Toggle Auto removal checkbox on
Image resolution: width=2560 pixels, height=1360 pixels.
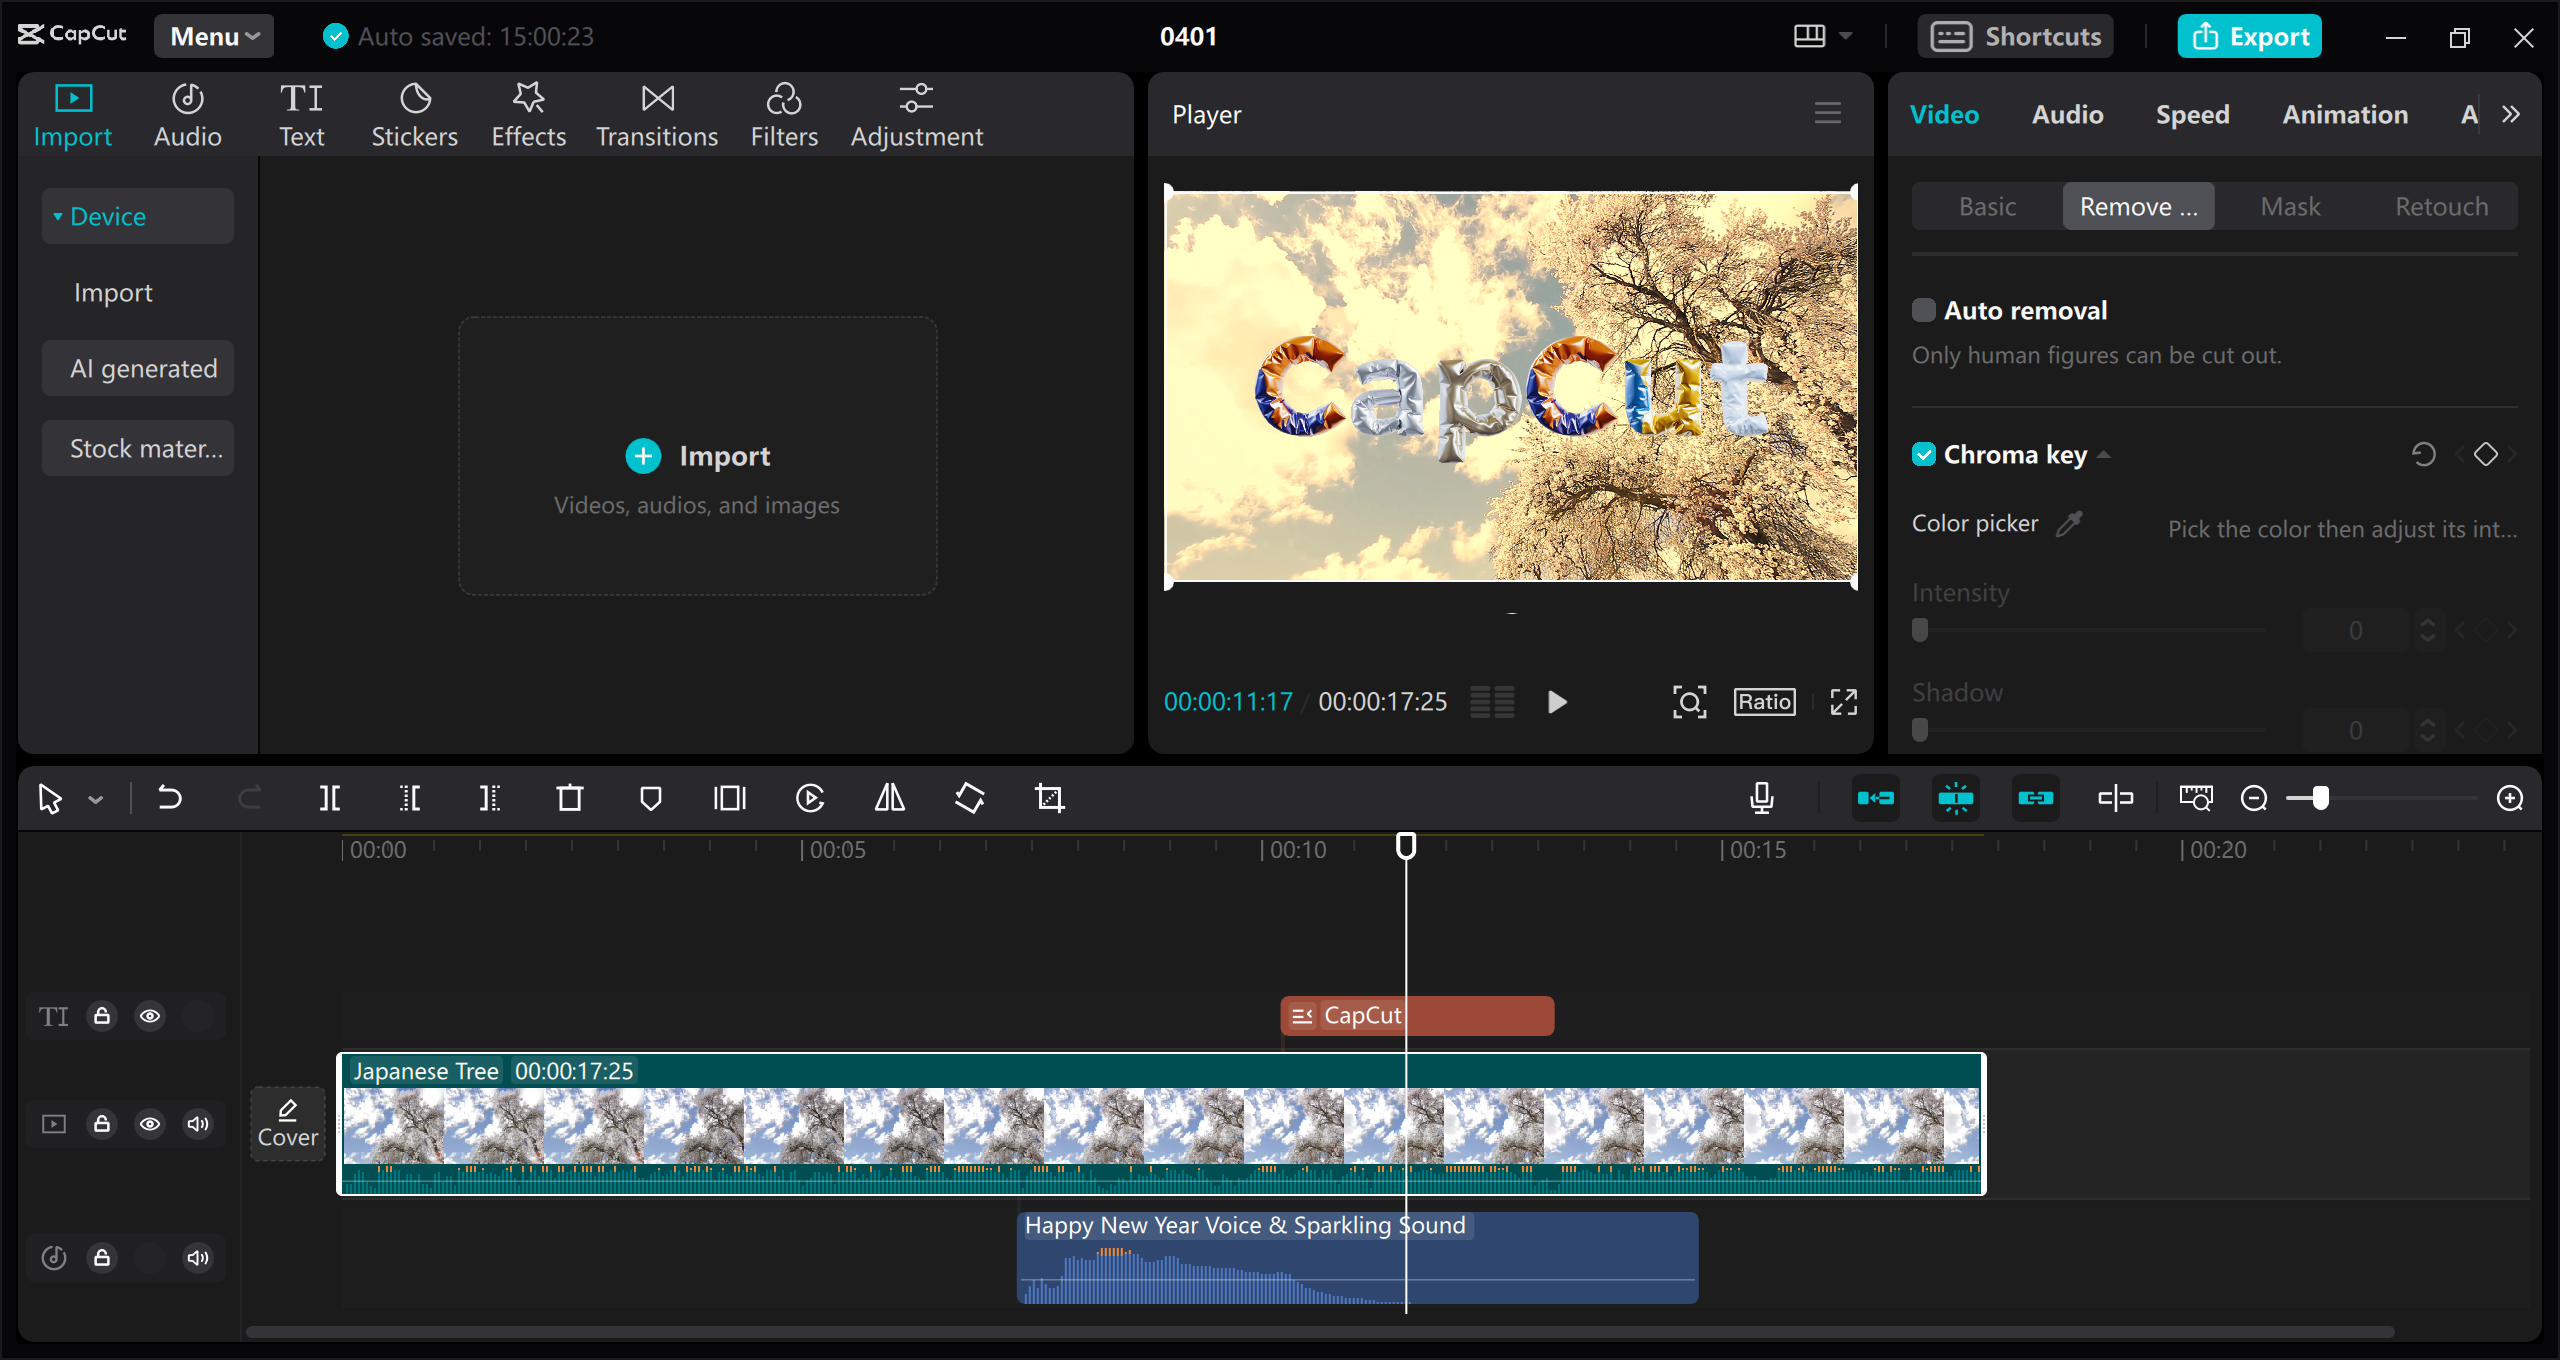coord(1922,308)
